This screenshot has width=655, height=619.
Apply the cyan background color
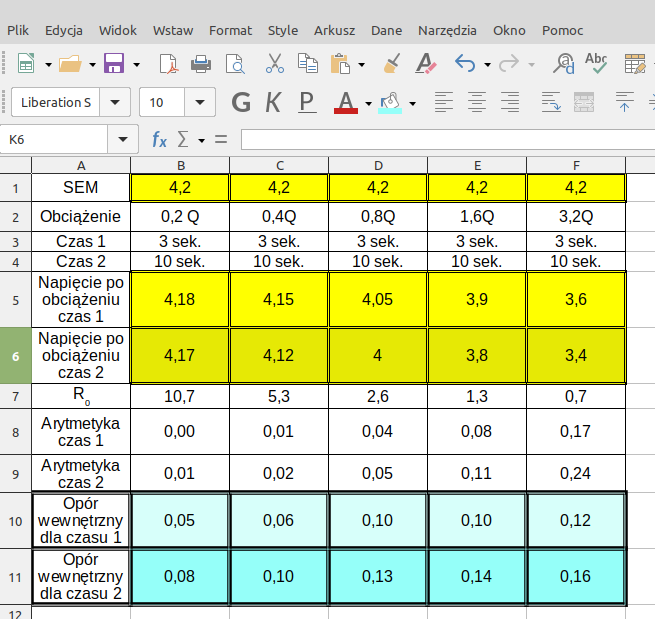(390, 102)
